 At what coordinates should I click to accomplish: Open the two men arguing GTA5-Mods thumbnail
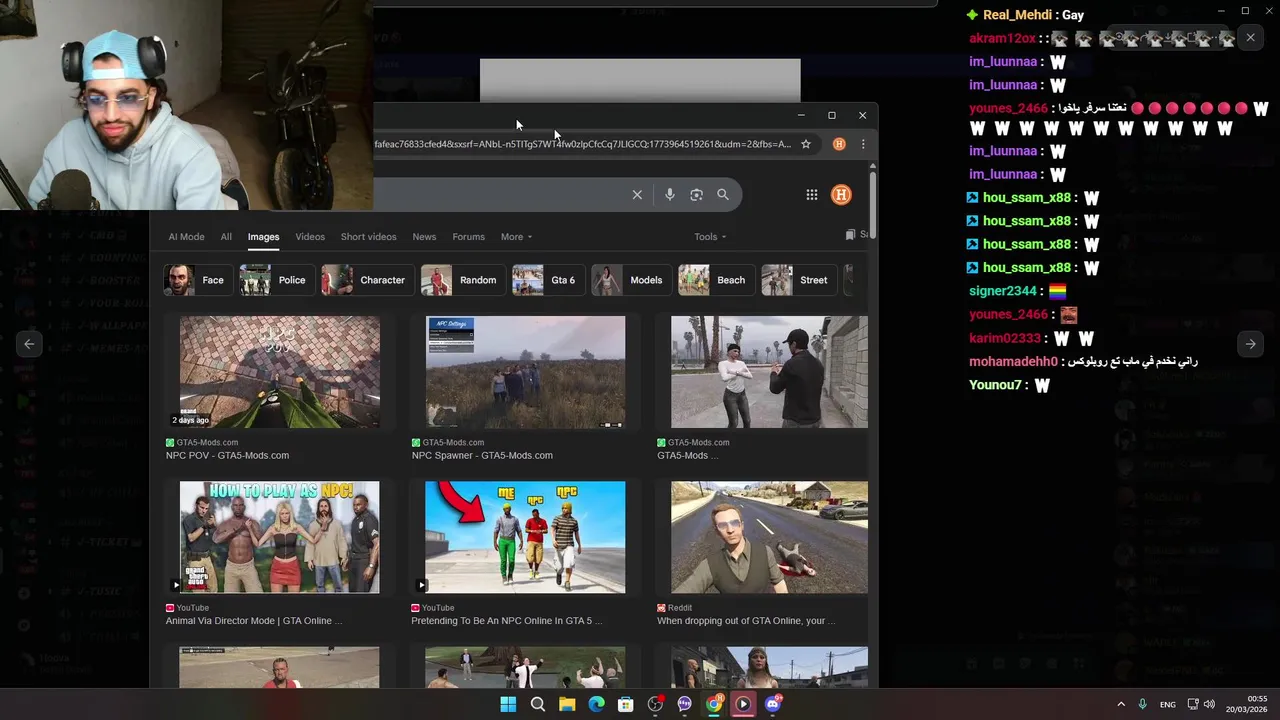click(769, 372)
